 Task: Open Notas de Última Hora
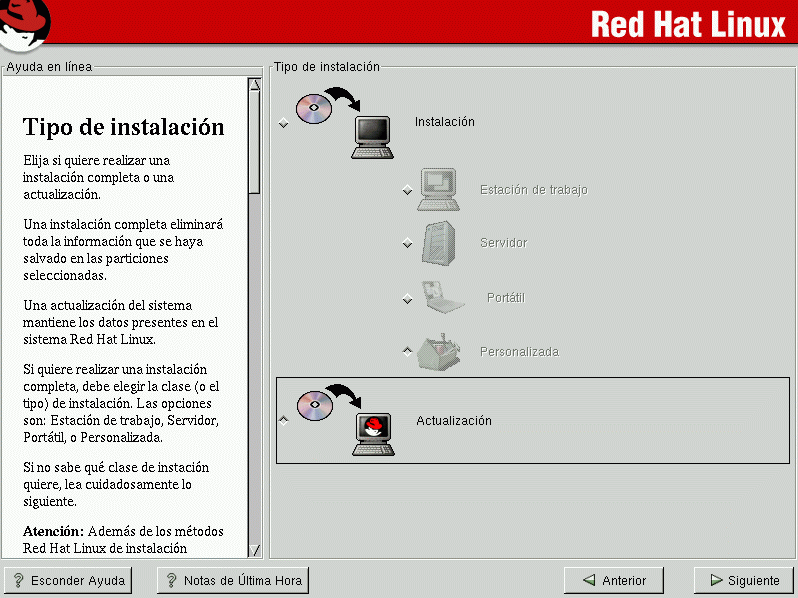[233, 580]
